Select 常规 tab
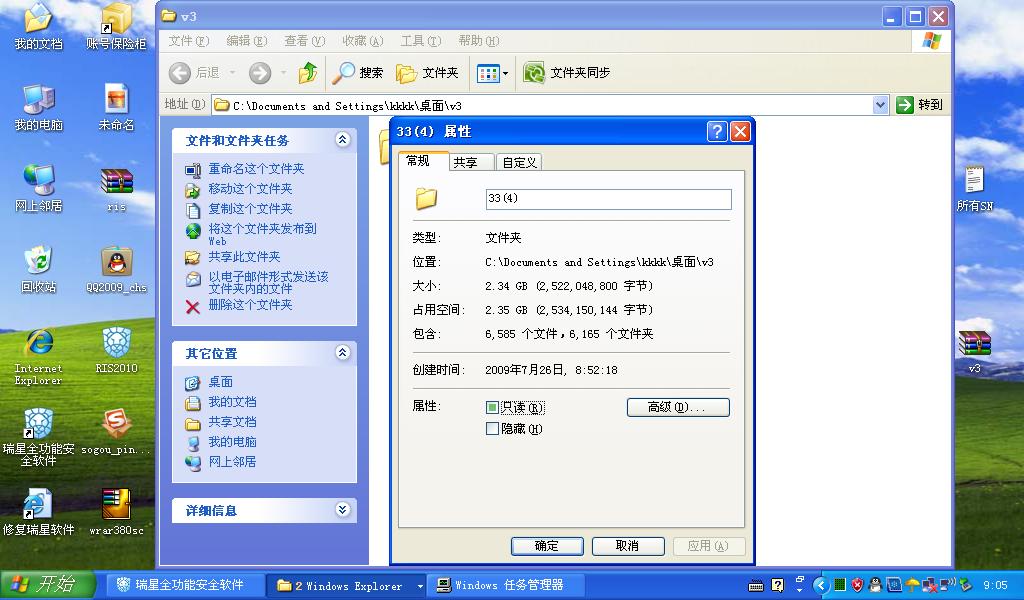1024x600 pixels. pos(423,161)
